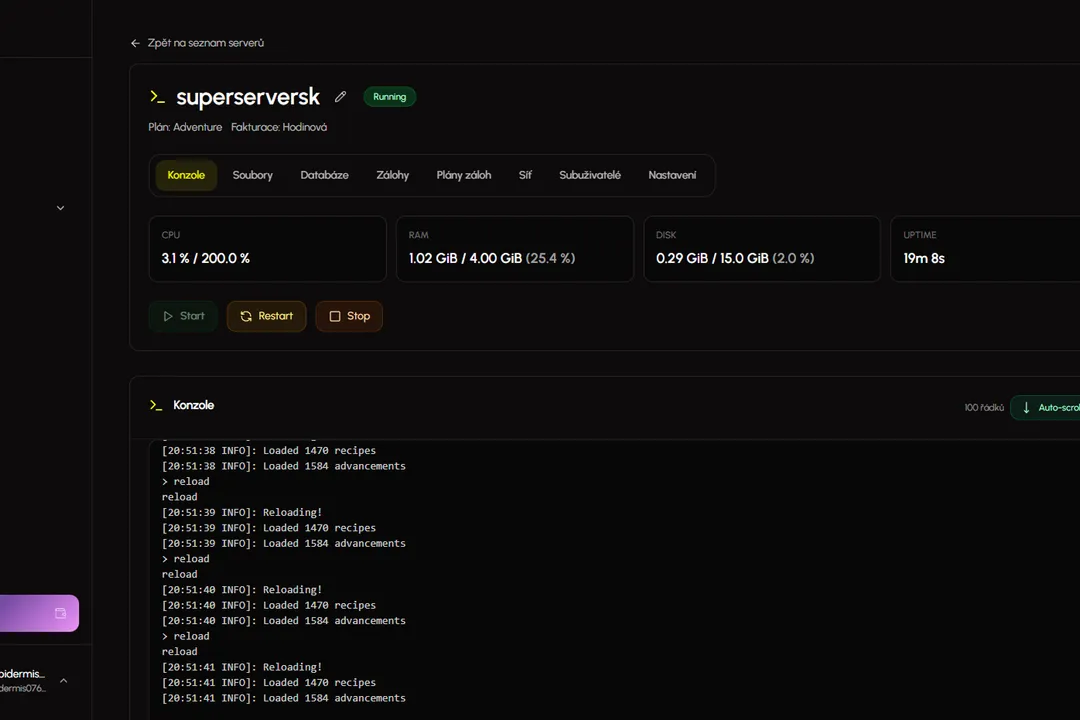The width and height of the screenshot is (1080, 720).
Task: Switch to the Databáze tab
Action: pos(324,175)
